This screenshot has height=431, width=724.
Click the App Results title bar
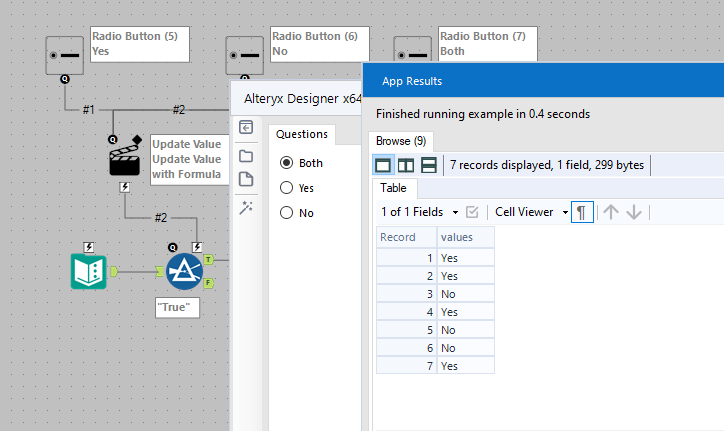click(x=543, y=80)
